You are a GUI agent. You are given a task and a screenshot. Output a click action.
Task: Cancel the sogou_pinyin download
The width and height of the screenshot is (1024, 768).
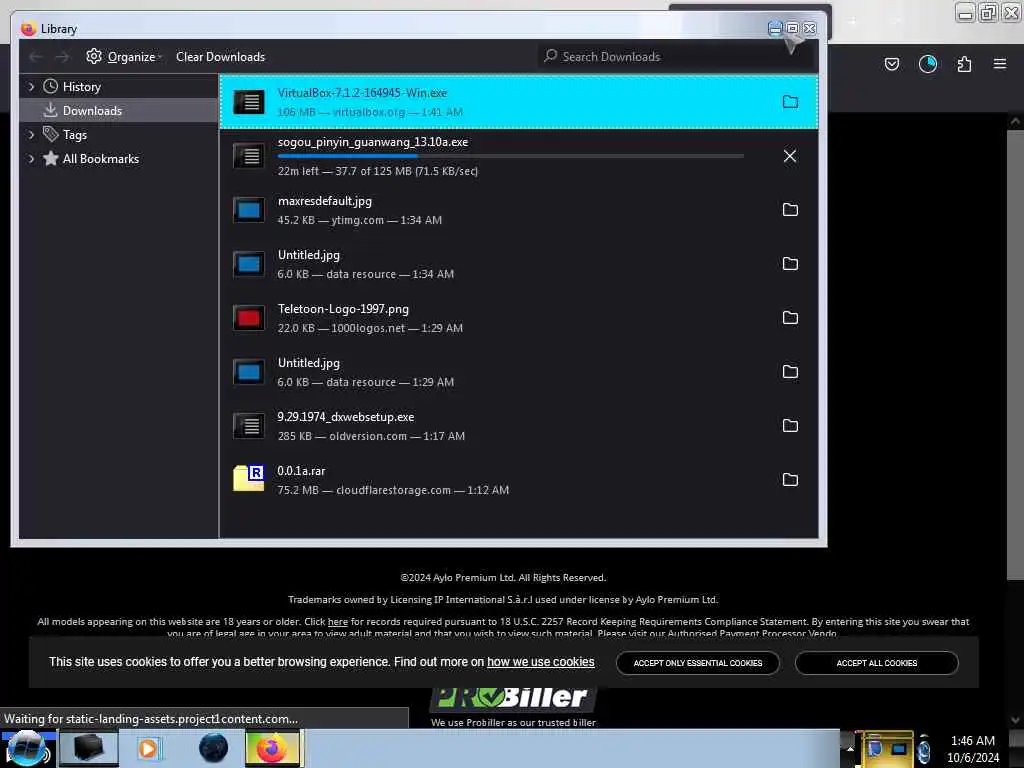click(x=790, y=156)
